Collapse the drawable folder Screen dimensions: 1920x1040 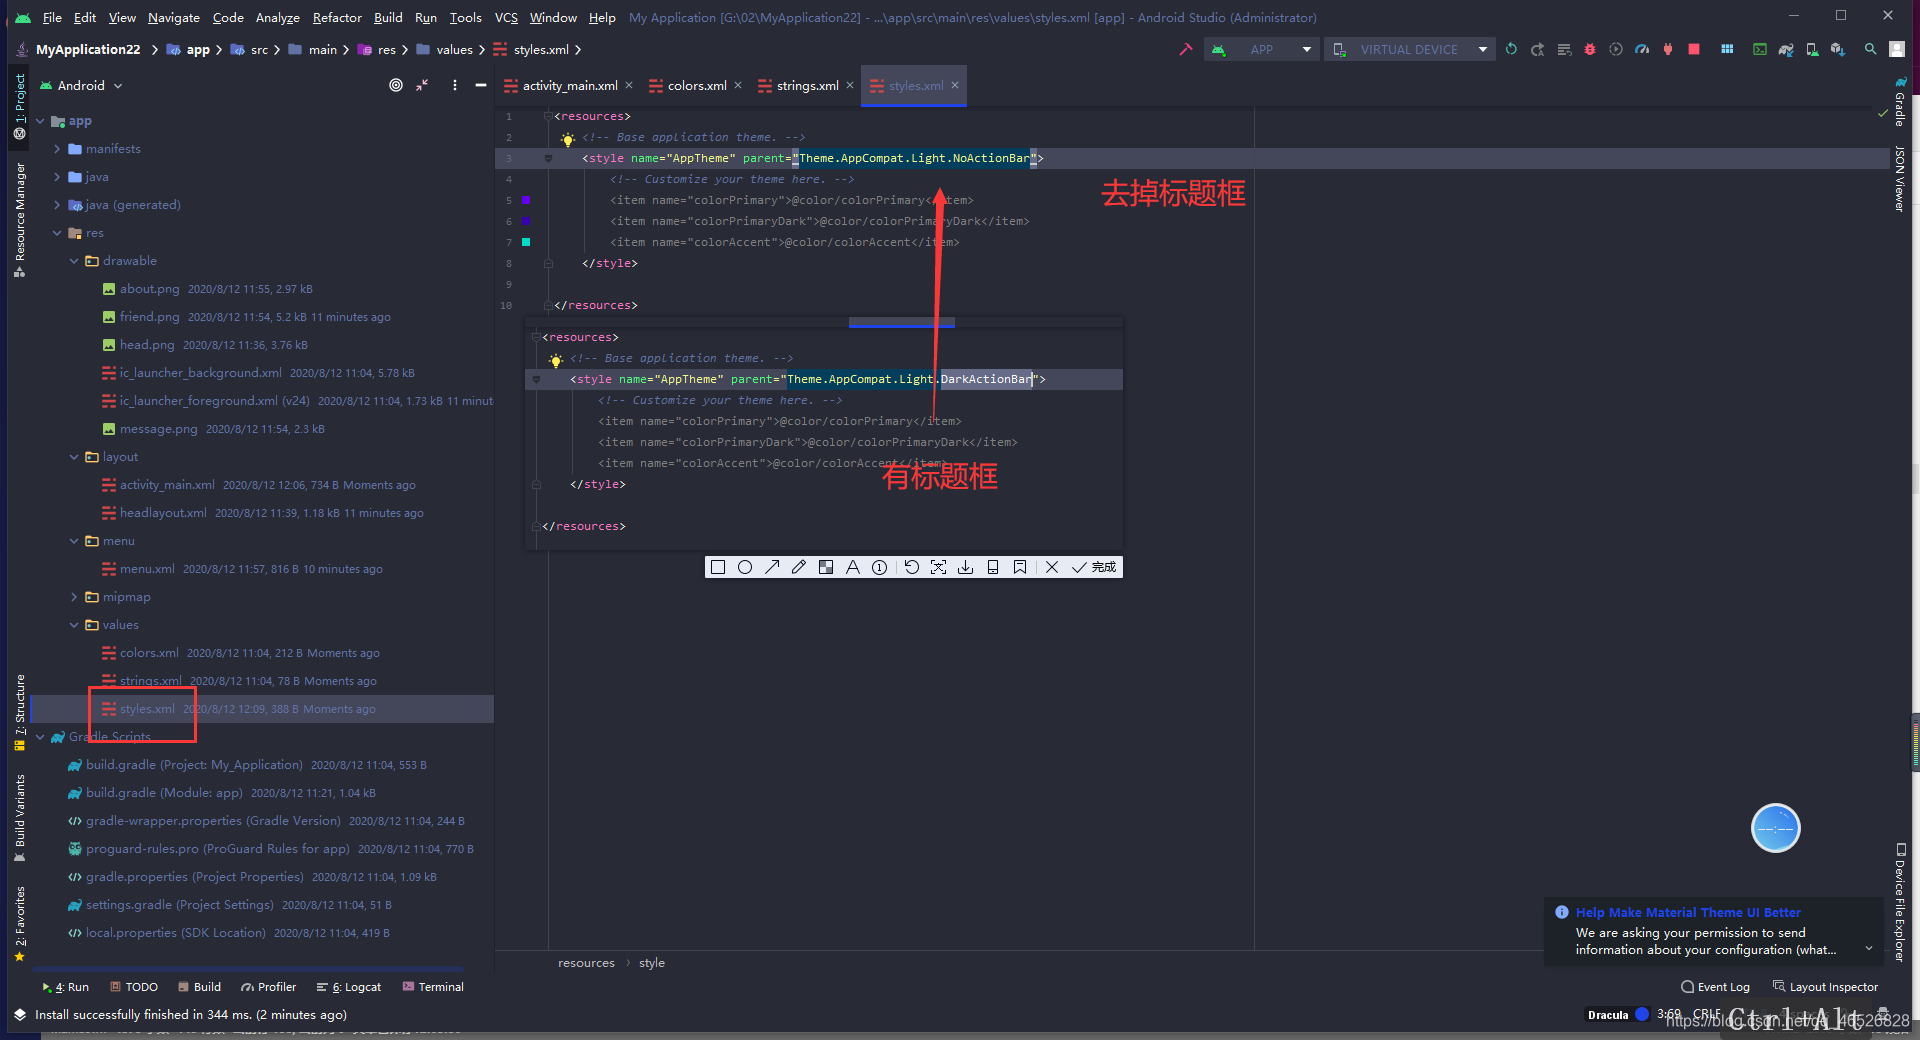[x=74, y=261]
